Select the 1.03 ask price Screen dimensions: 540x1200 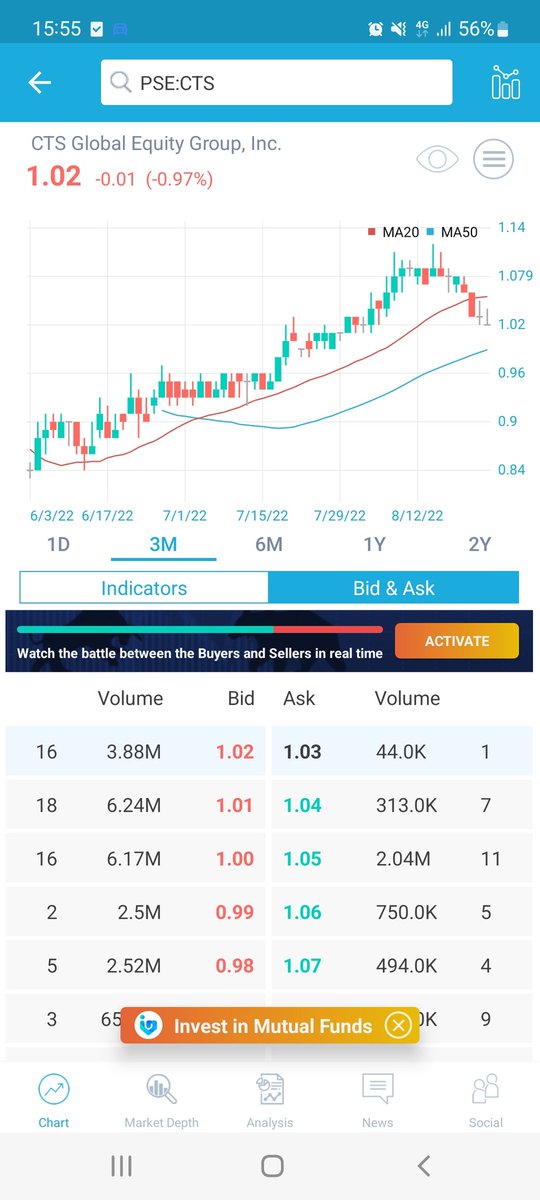click(x=302, y=751)
